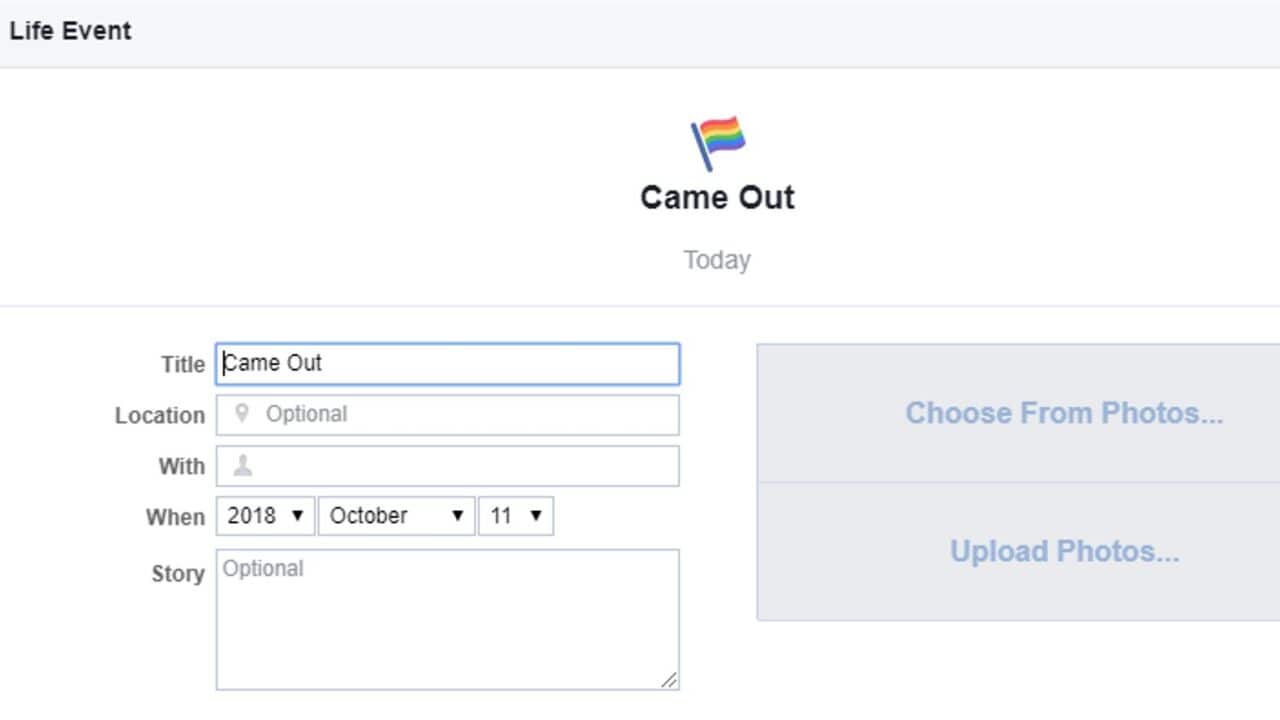Screen dimensions: 1280x720
Task: Click the When field label
Action: point(174,517)
